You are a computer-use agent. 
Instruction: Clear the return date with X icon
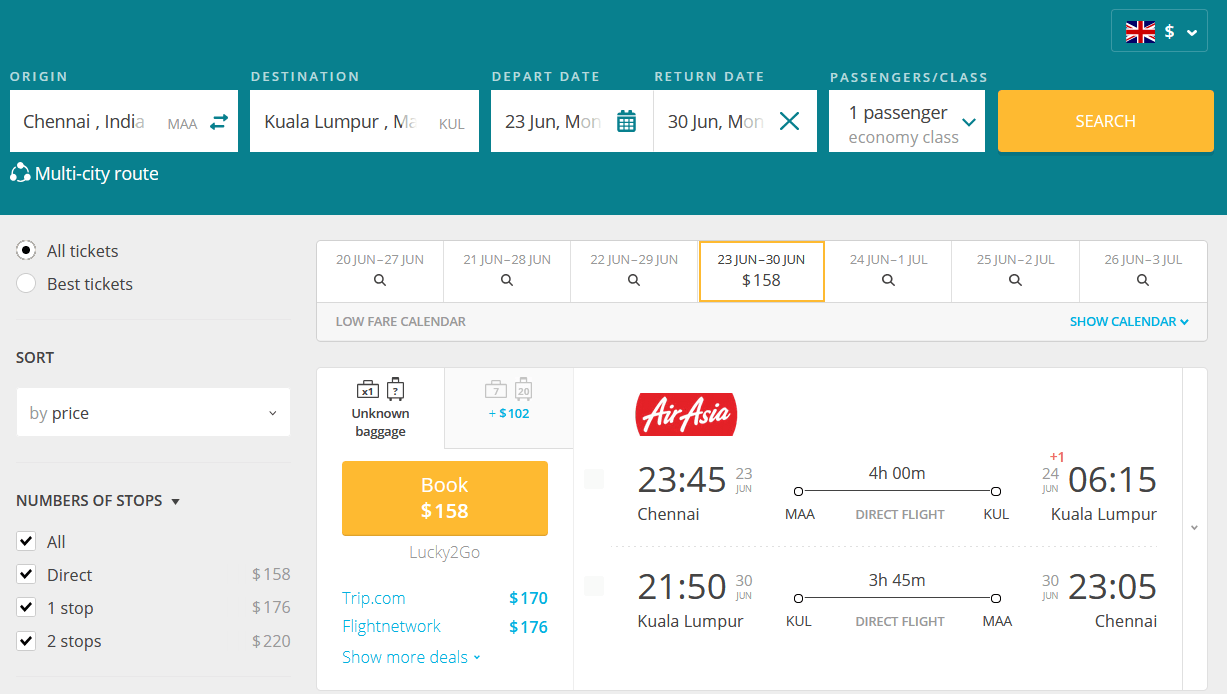pos(789,121)
